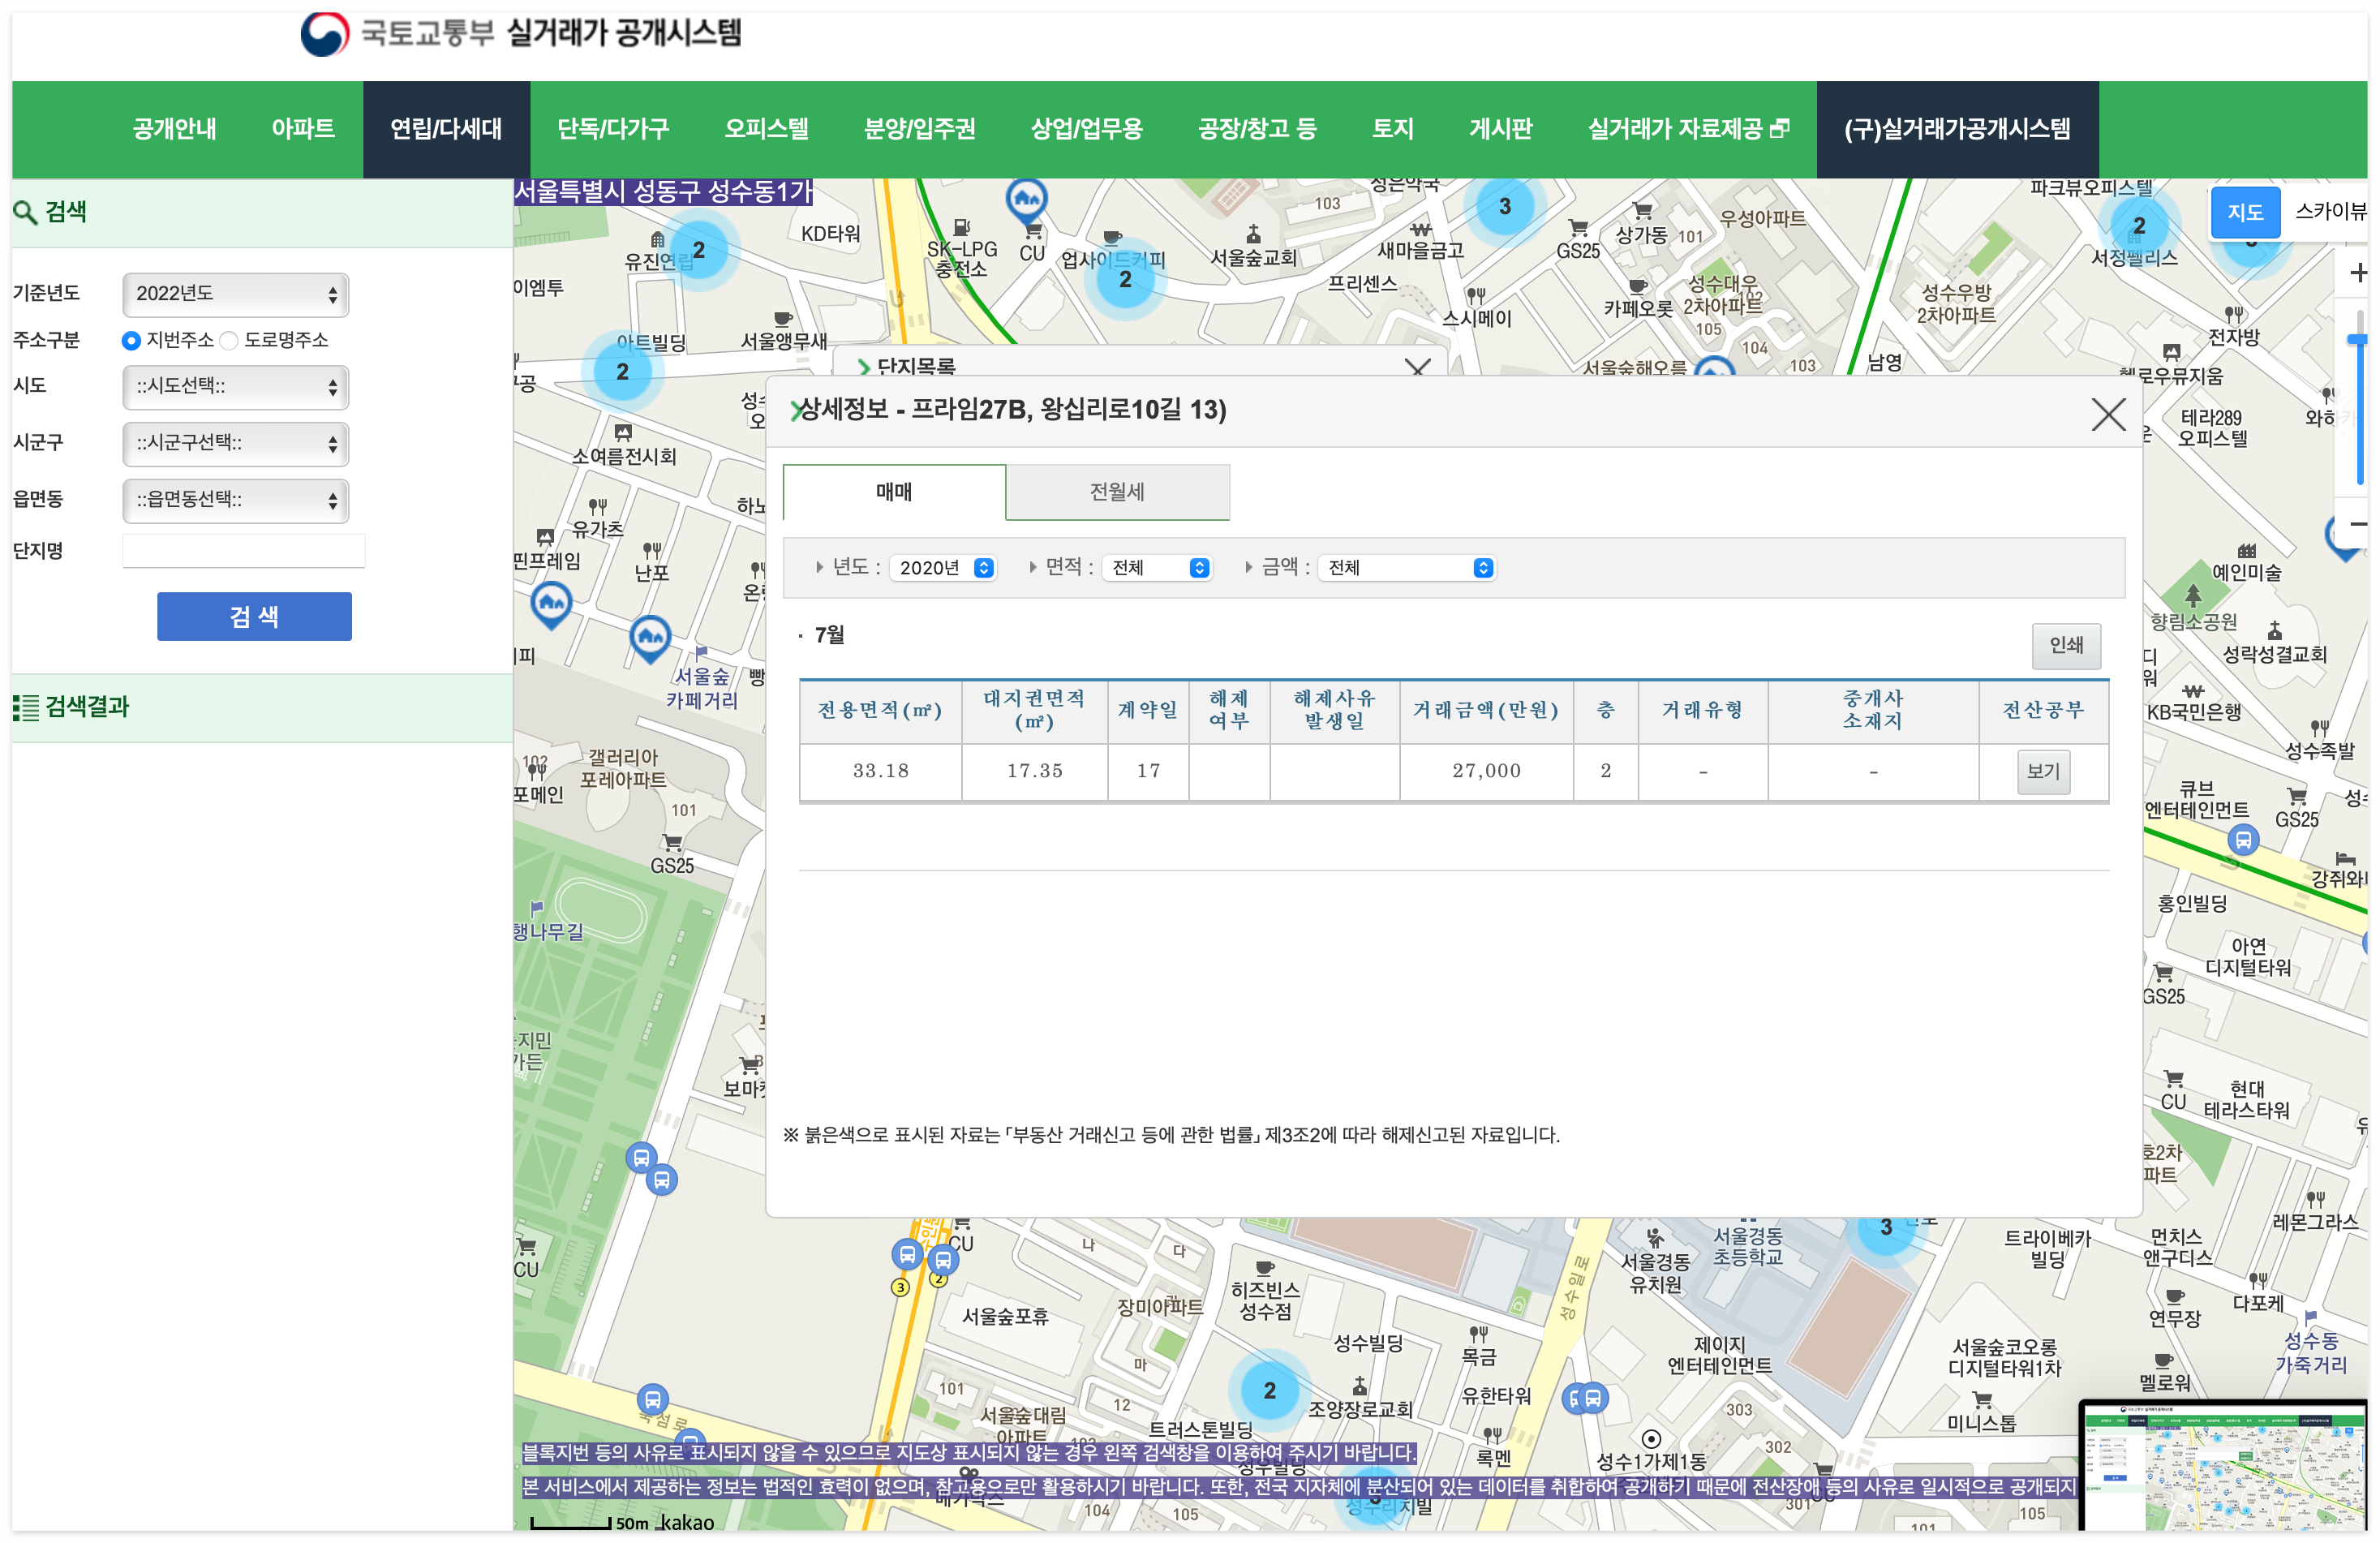This screenshot has height=1543, width=2380.
Task: Switch map view to 지도
Action: click(2244, 212)
